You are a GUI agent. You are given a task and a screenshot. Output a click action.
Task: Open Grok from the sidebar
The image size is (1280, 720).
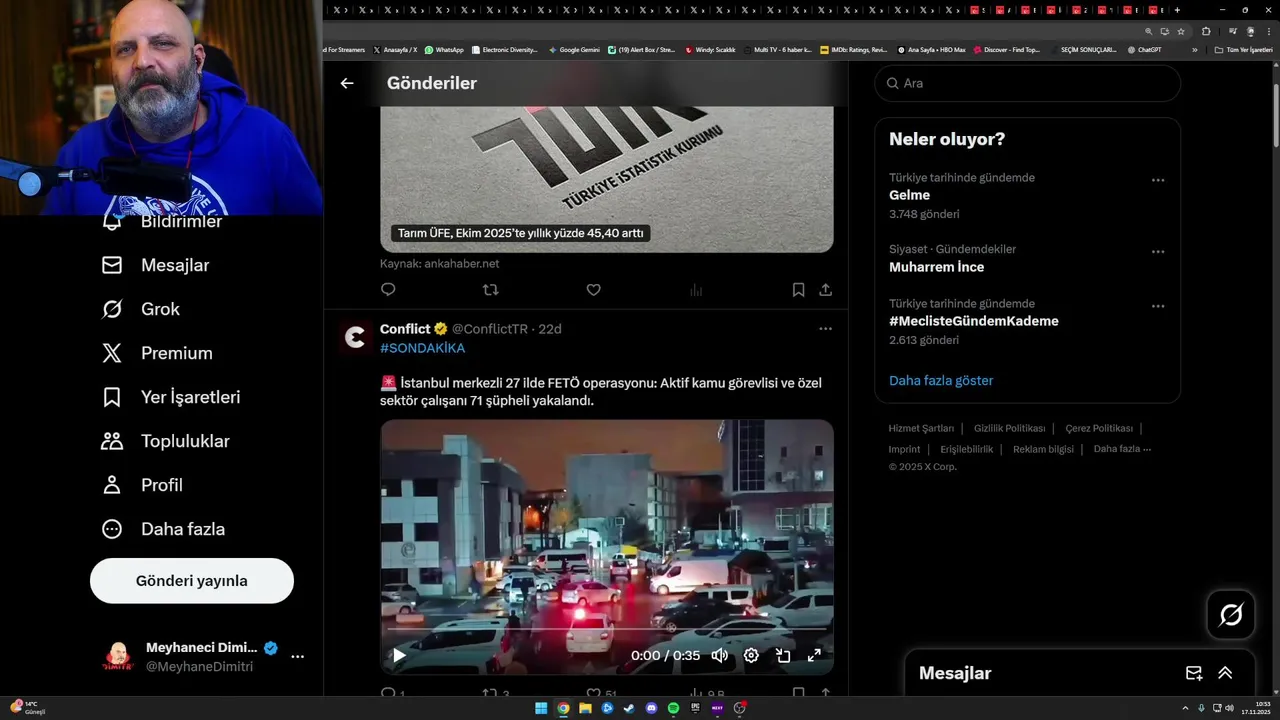click(140, 309)
